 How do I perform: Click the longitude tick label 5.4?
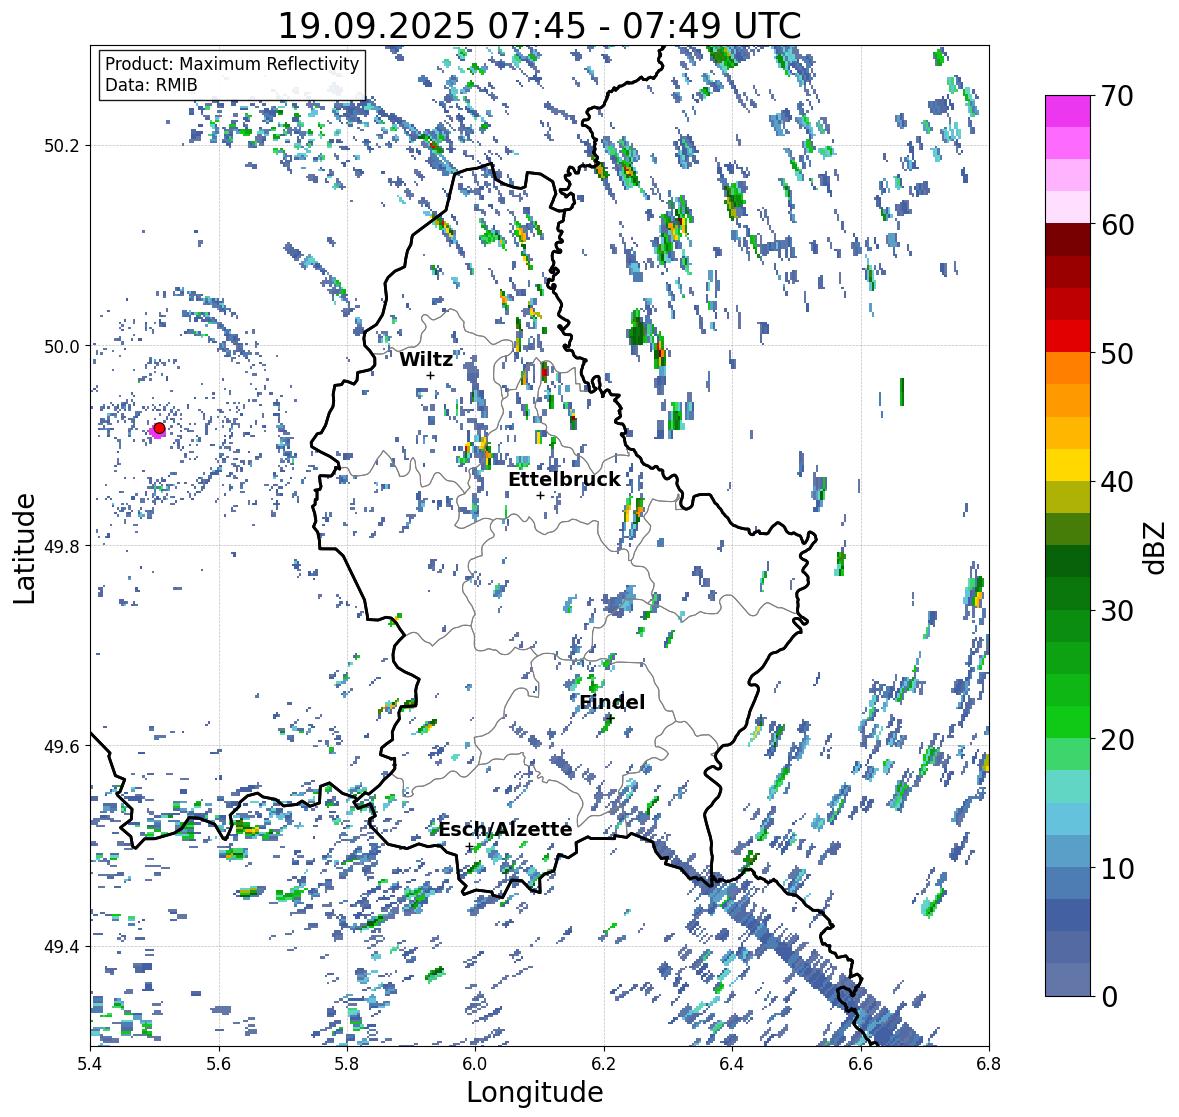click(x=90, y=1064)
